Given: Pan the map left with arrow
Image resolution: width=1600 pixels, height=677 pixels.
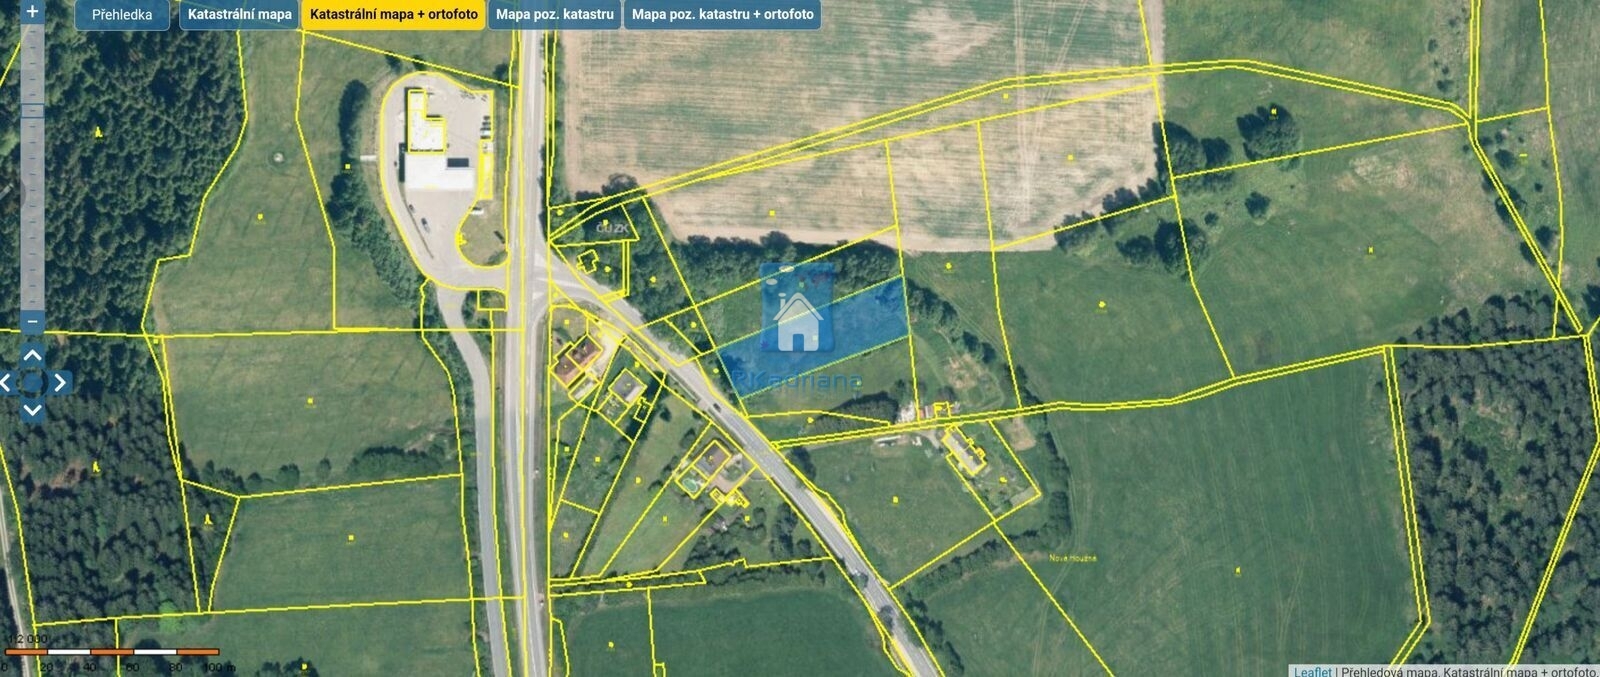Looking at the screenshot, I should click(x=6, y=382).
